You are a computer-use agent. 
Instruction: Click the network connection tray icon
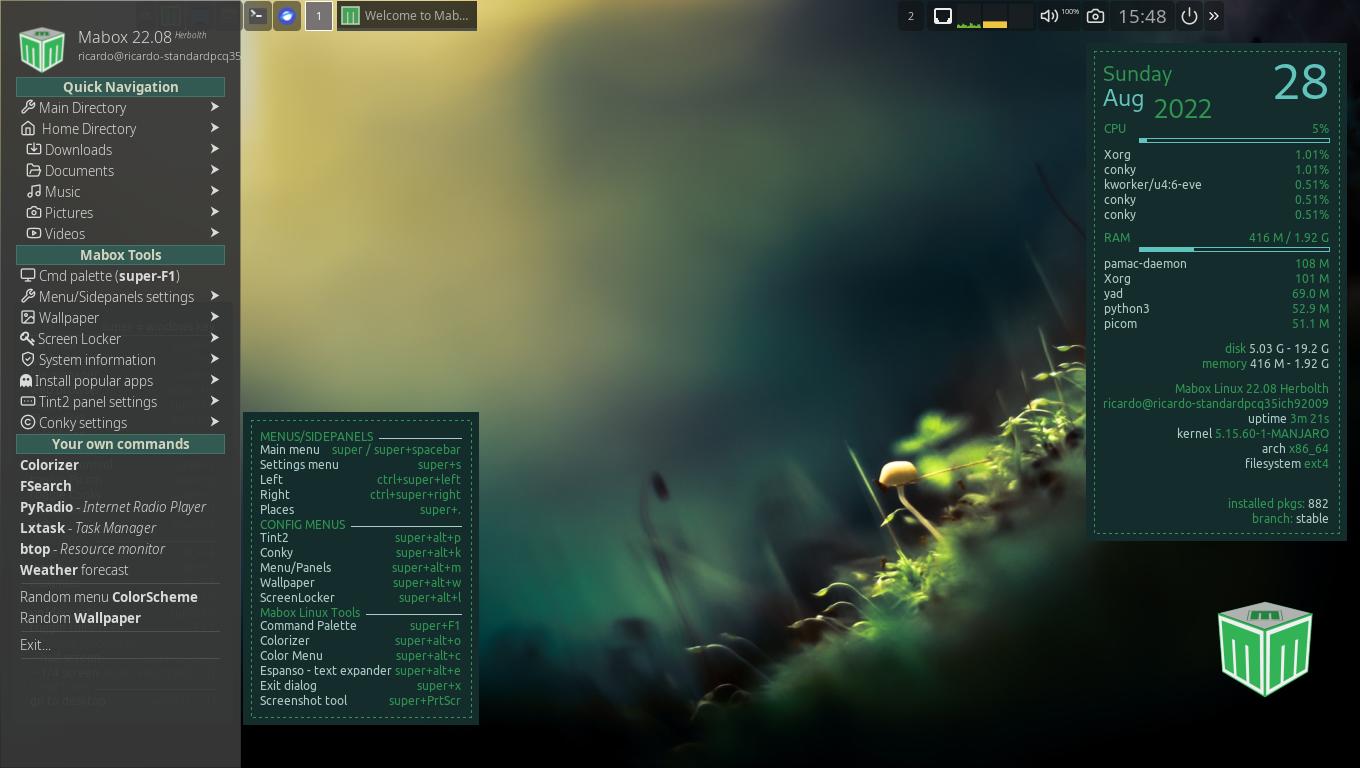pyautogui.click(x=942, y=16)
